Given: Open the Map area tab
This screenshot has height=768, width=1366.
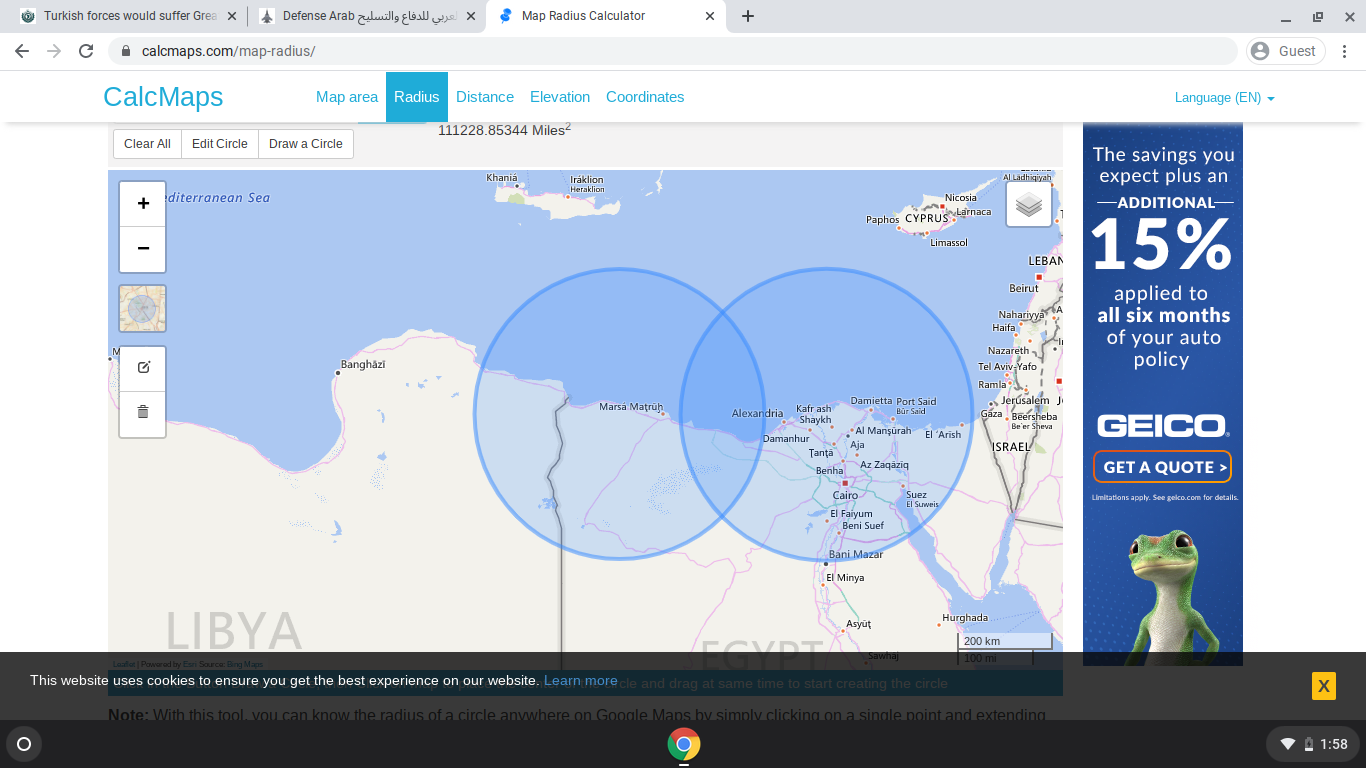Looking at the screenshot, I should pyautogui.click(x=347, y=97).
